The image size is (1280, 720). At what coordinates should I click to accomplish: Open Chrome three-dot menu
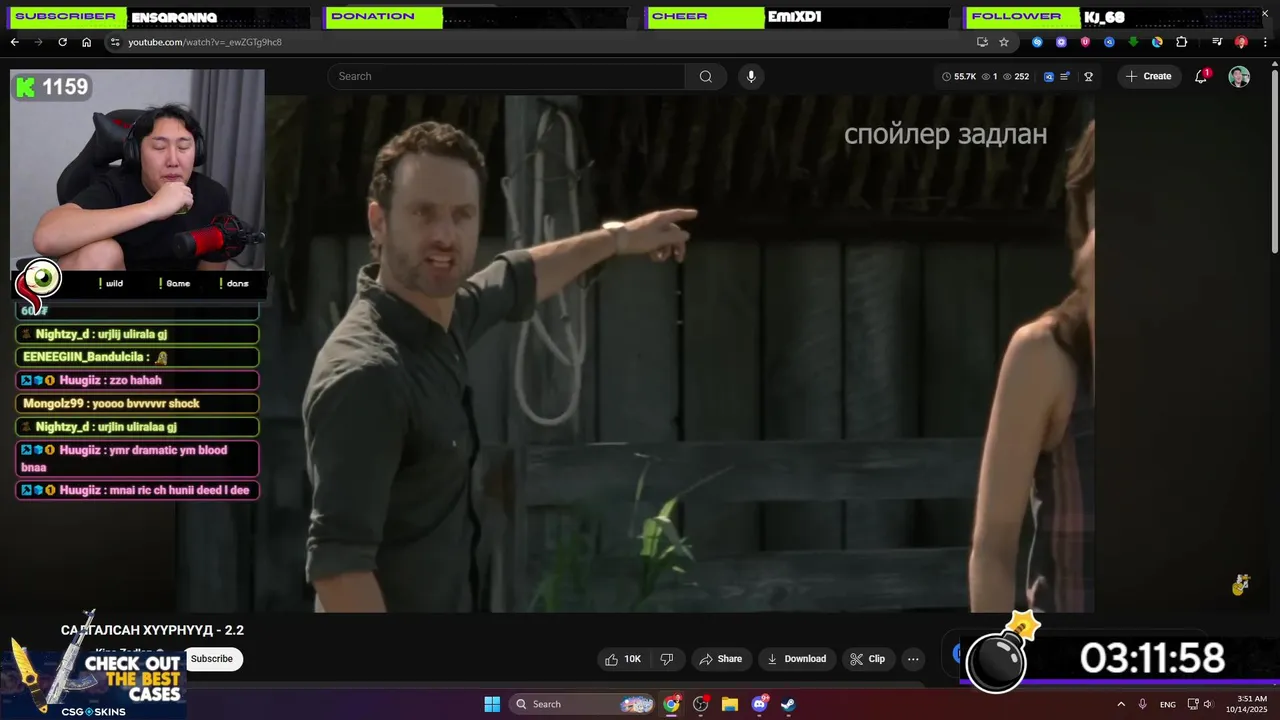coord(1265,42)
